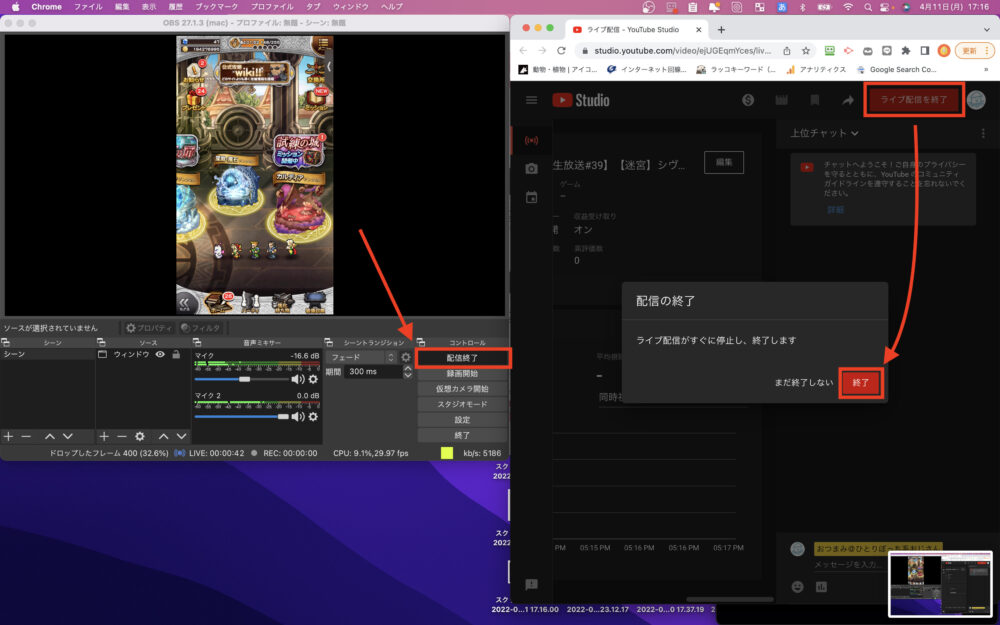Toggle Chrome side panel icon
1000x625 pixels.
(x=925, y=50)
